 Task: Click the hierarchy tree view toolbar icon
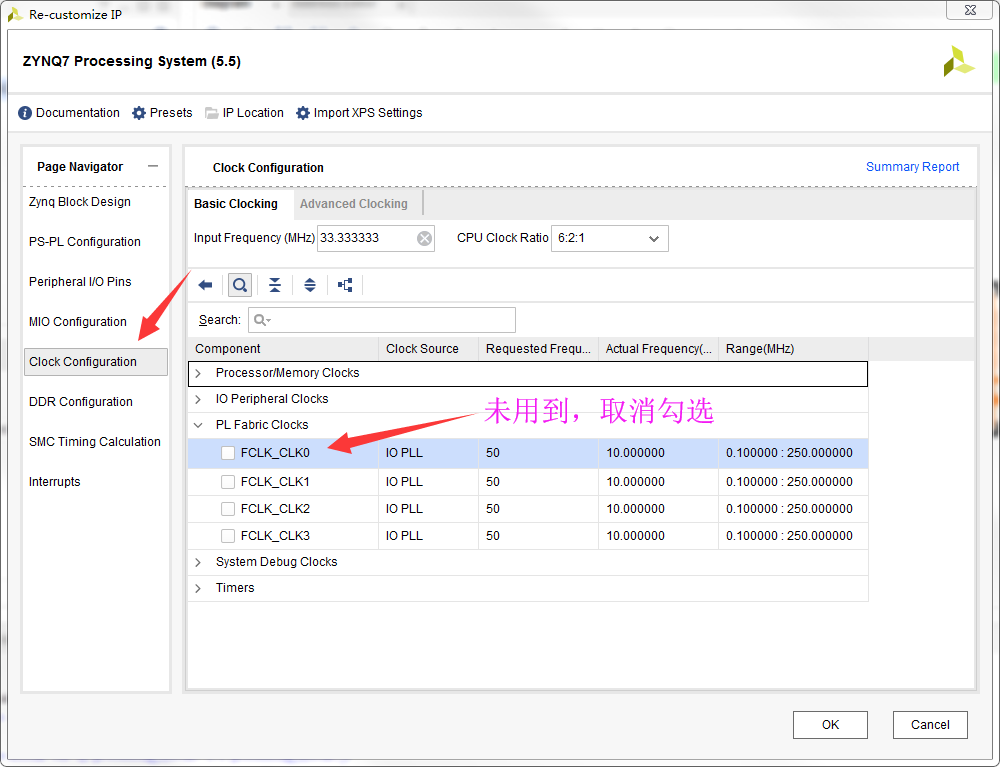click(x=345, y=285)
